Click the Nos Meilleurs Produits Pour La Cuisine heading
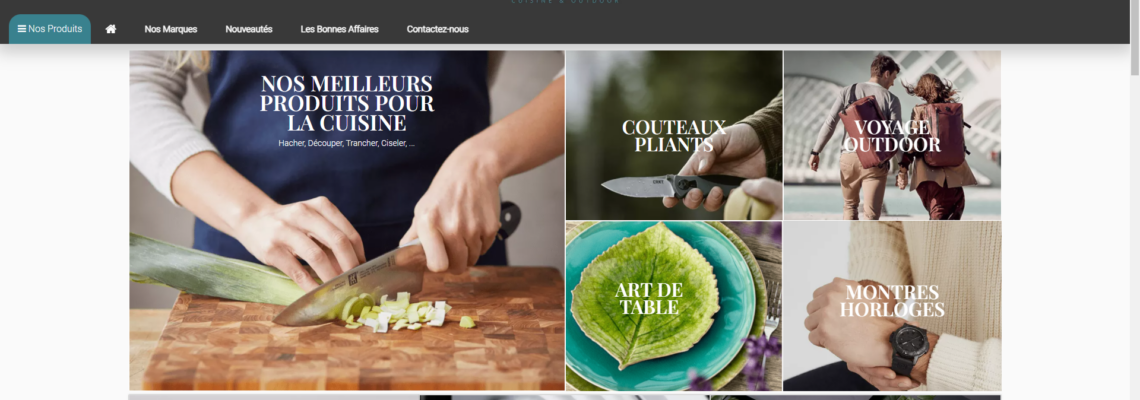The height and width of the screenshot is (400, 1140). click(347, 103)
